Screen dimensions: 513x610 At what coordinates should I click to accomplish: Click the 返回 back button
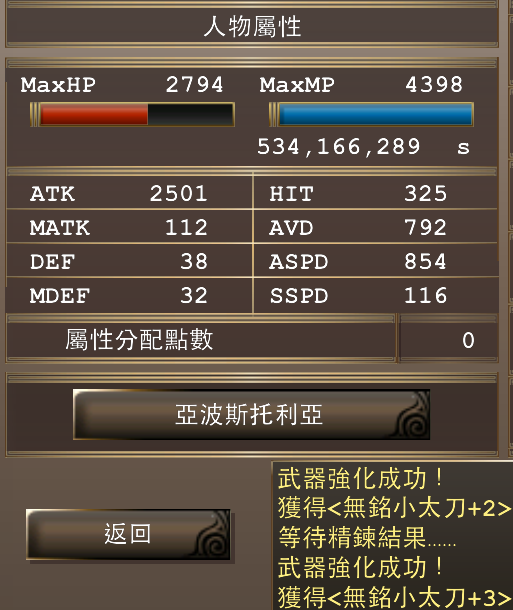128,535
